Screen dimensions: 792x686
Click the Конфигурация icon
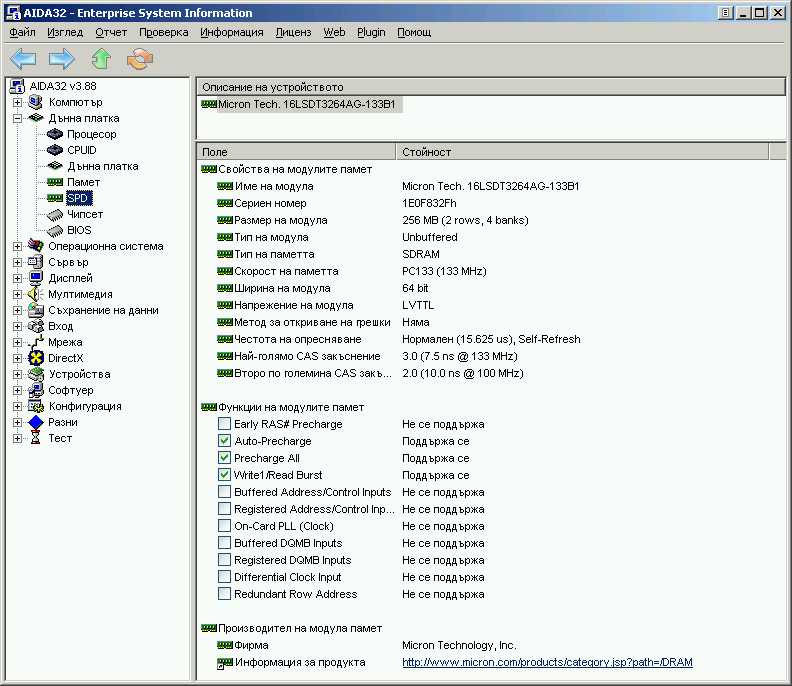click(36, 406)
